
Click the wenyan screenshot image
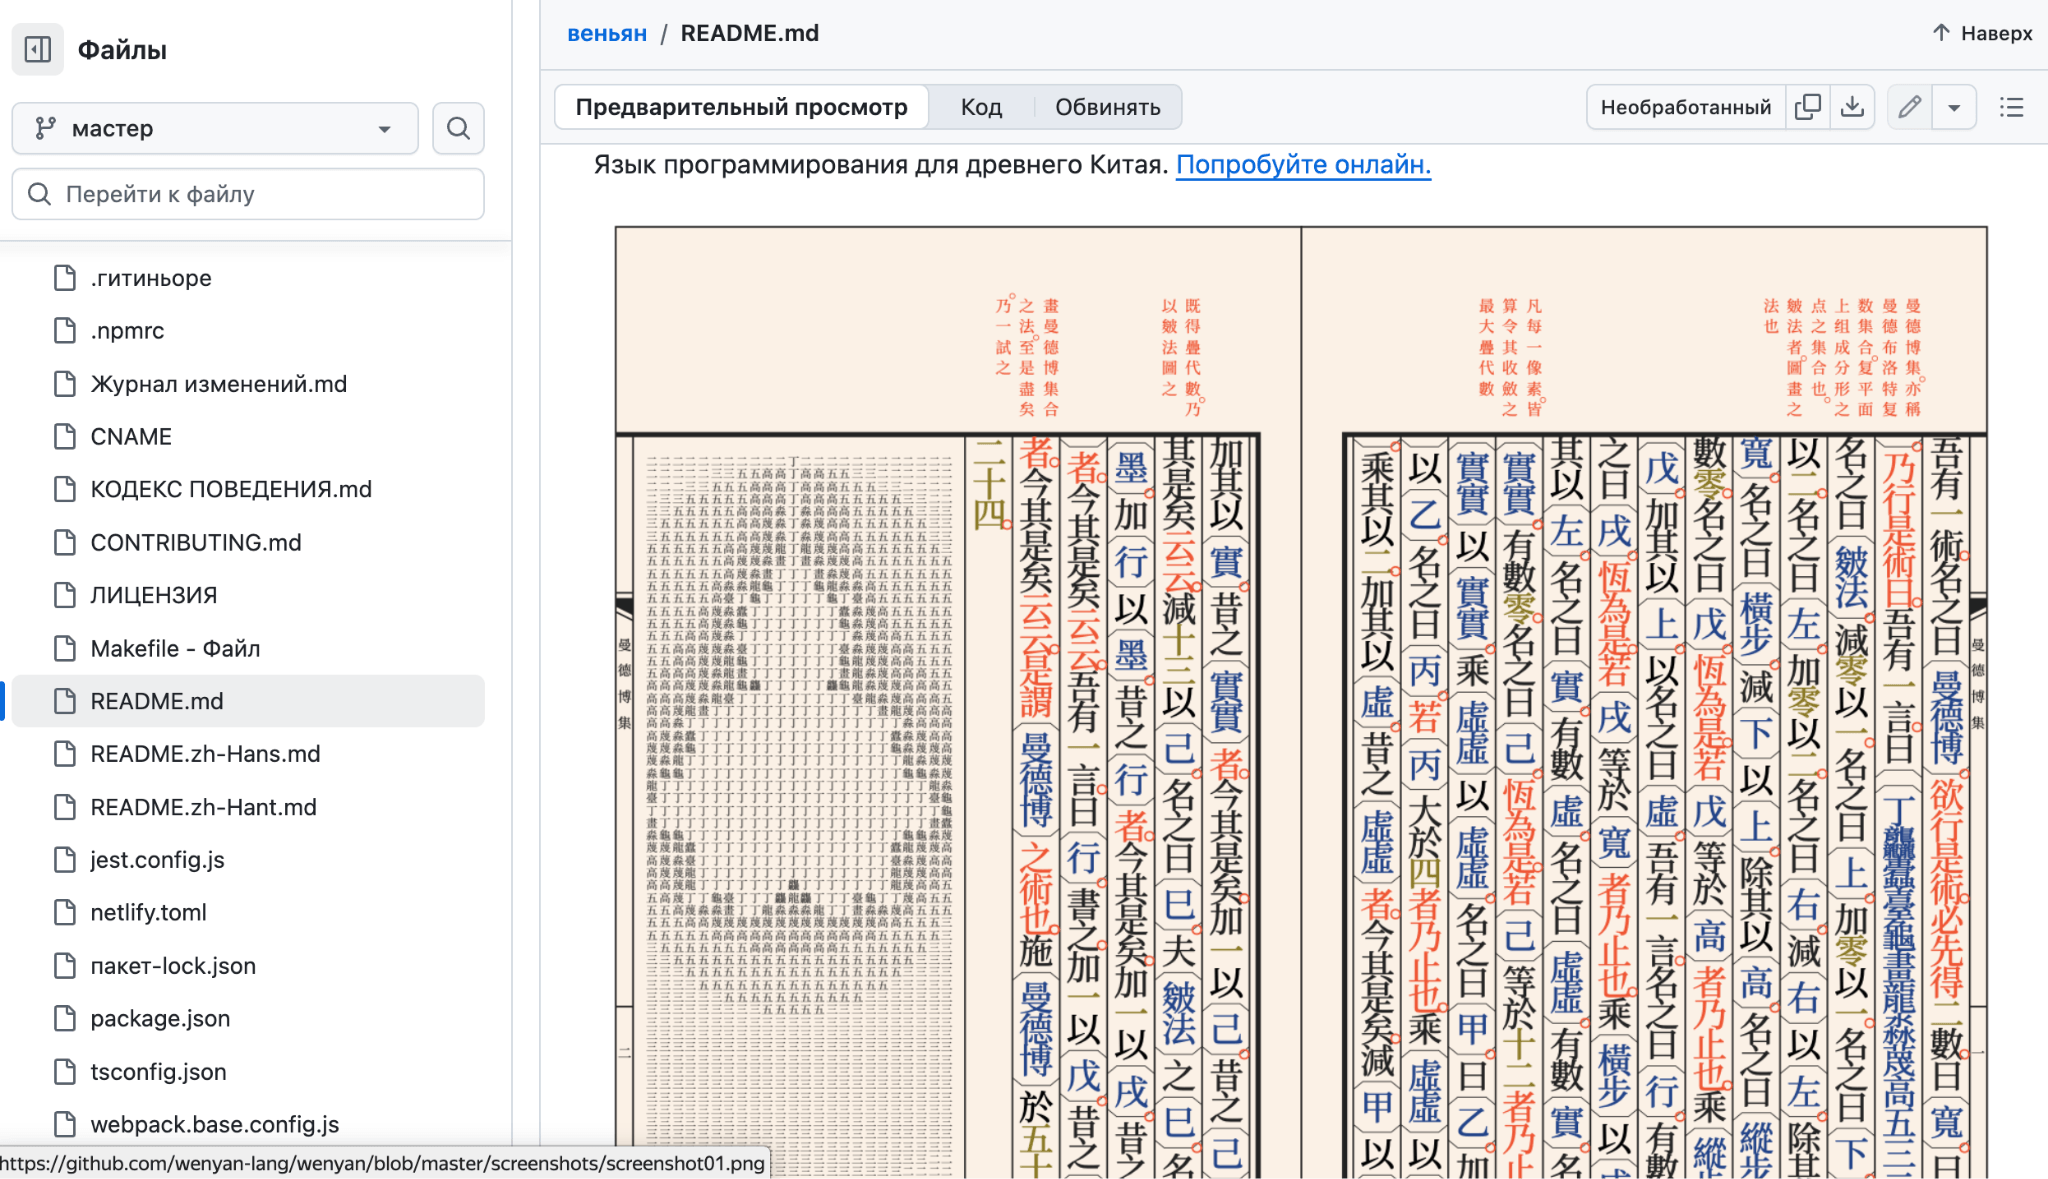[x=1300, y=700]
